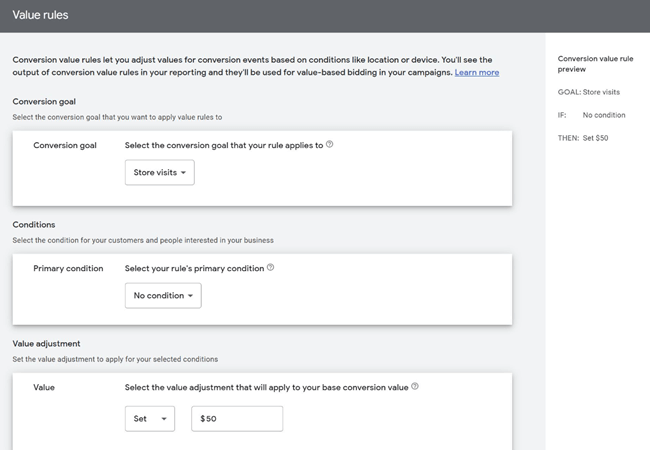The image size is (650, 450).
Task: Select the Value adjustment section heading
Action: (47, 343)
